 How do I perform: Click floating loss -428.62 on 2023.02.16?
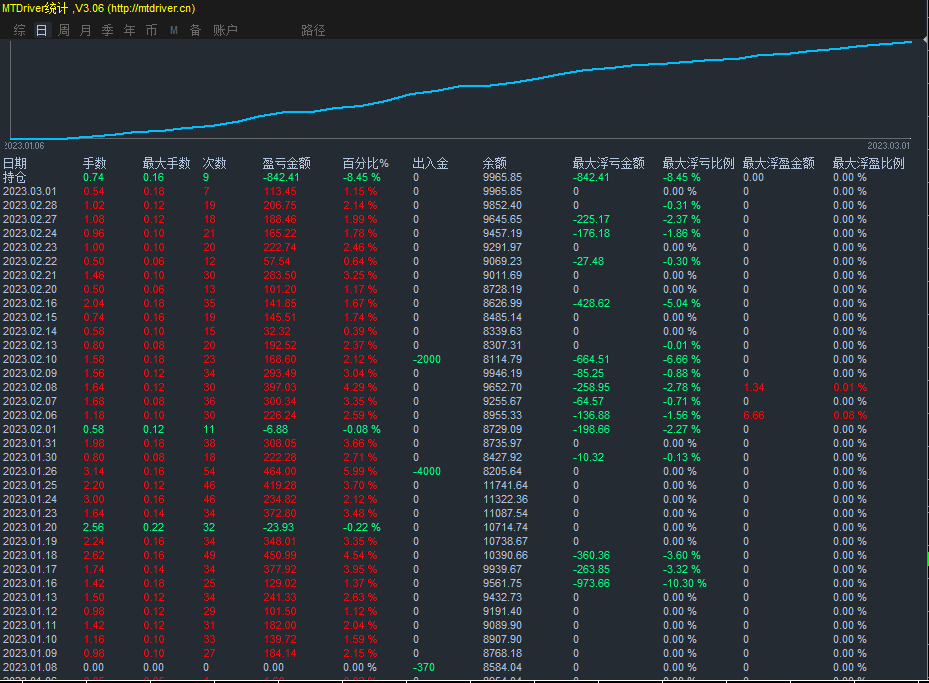(591, 303)
